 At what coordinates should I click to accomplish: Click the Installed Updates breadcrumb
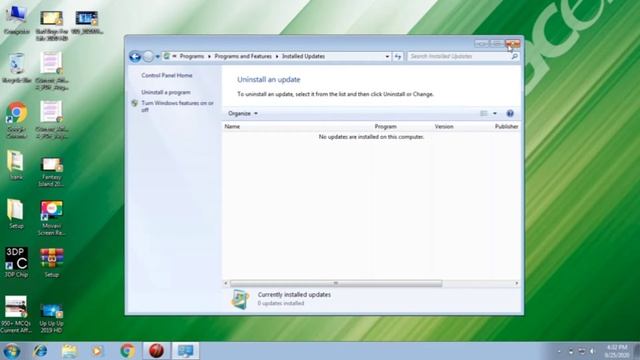tap(303, 56)
